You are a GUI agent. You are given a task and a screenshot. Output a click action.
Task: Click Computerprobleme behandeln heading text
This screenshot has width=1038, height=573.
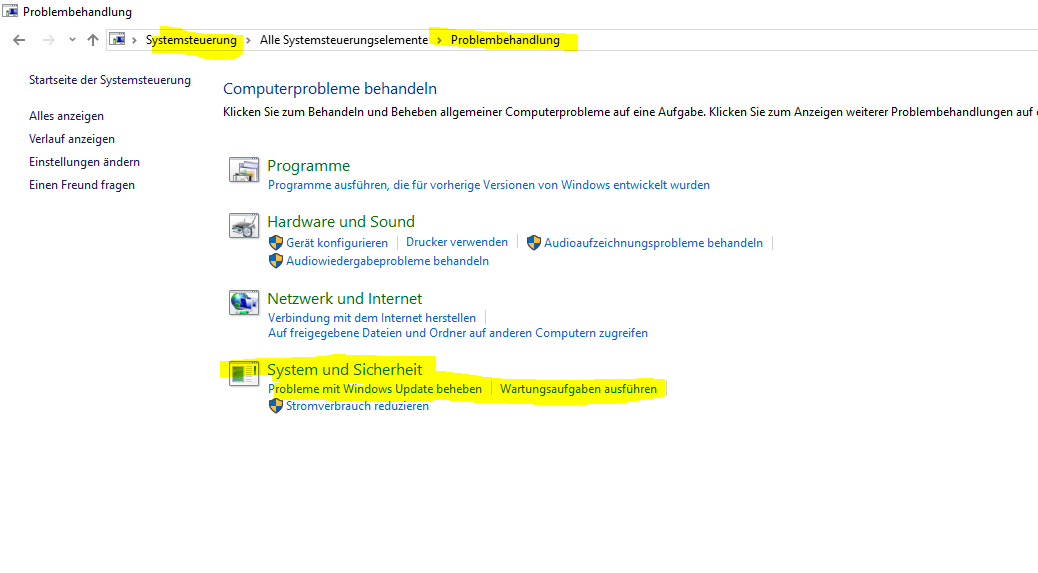330,89
